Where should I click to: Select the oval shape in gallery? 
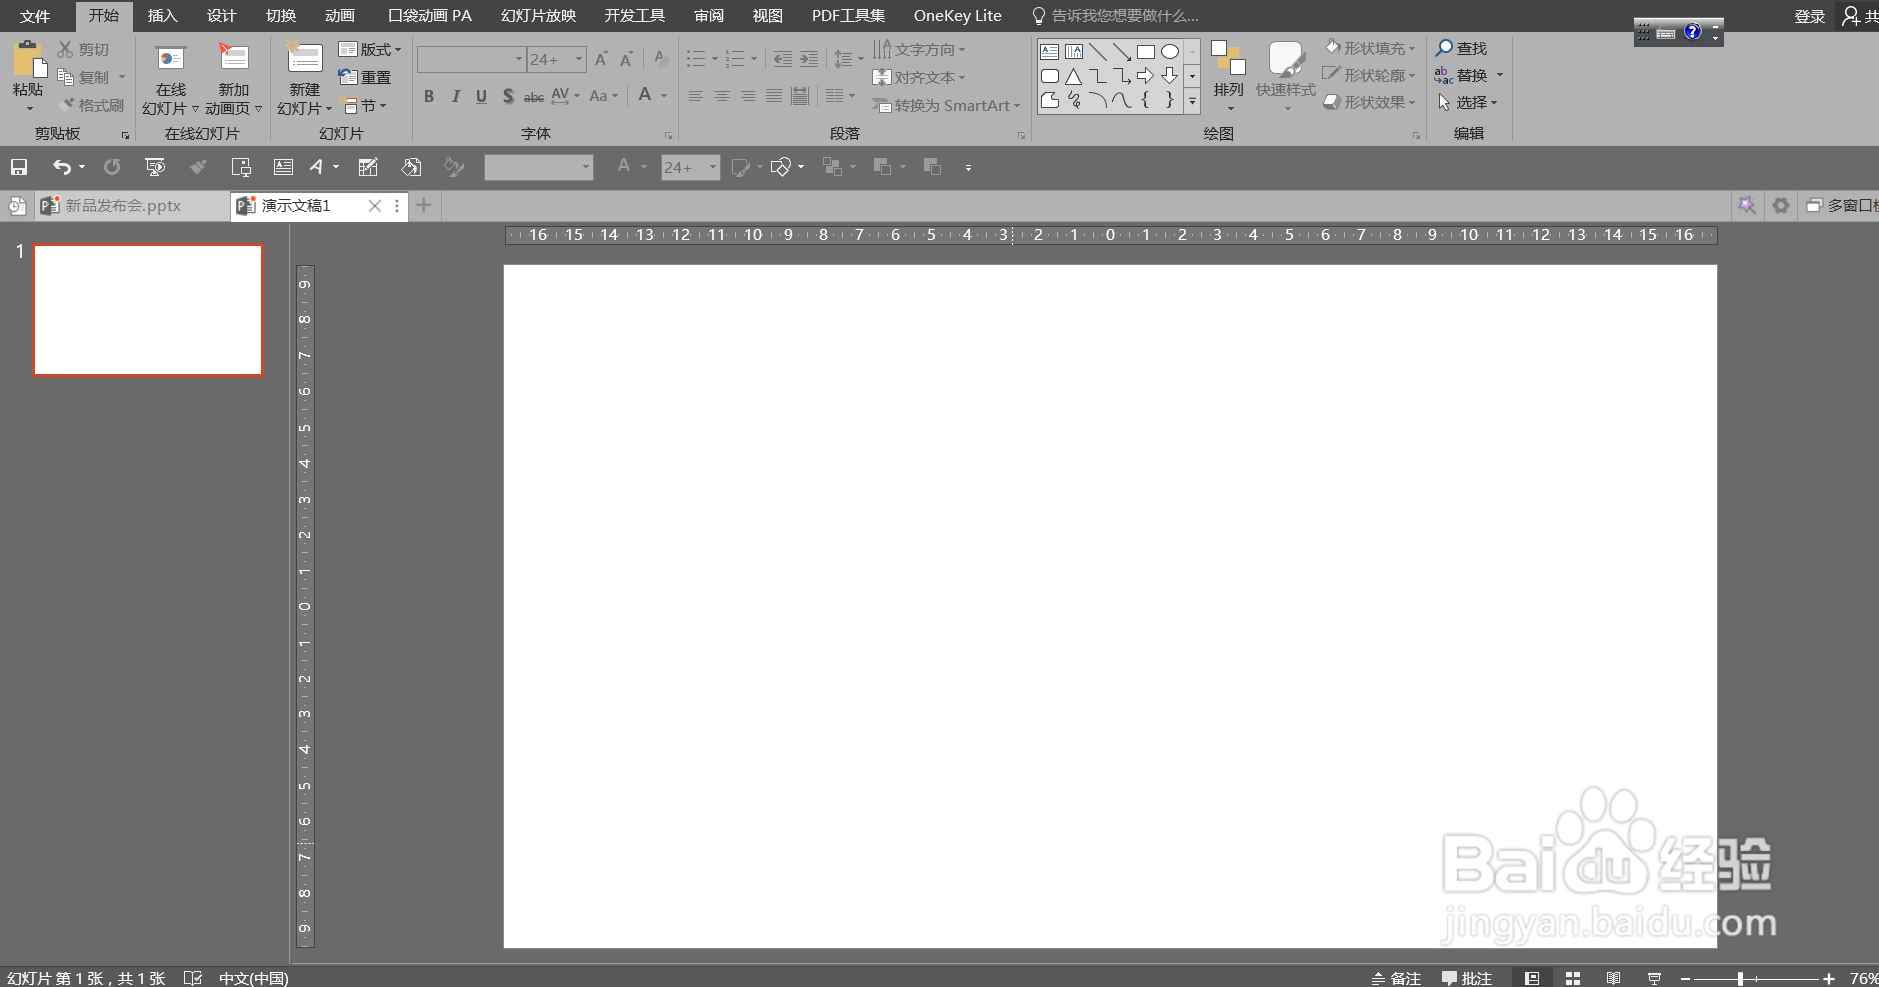pos(1169,52)
